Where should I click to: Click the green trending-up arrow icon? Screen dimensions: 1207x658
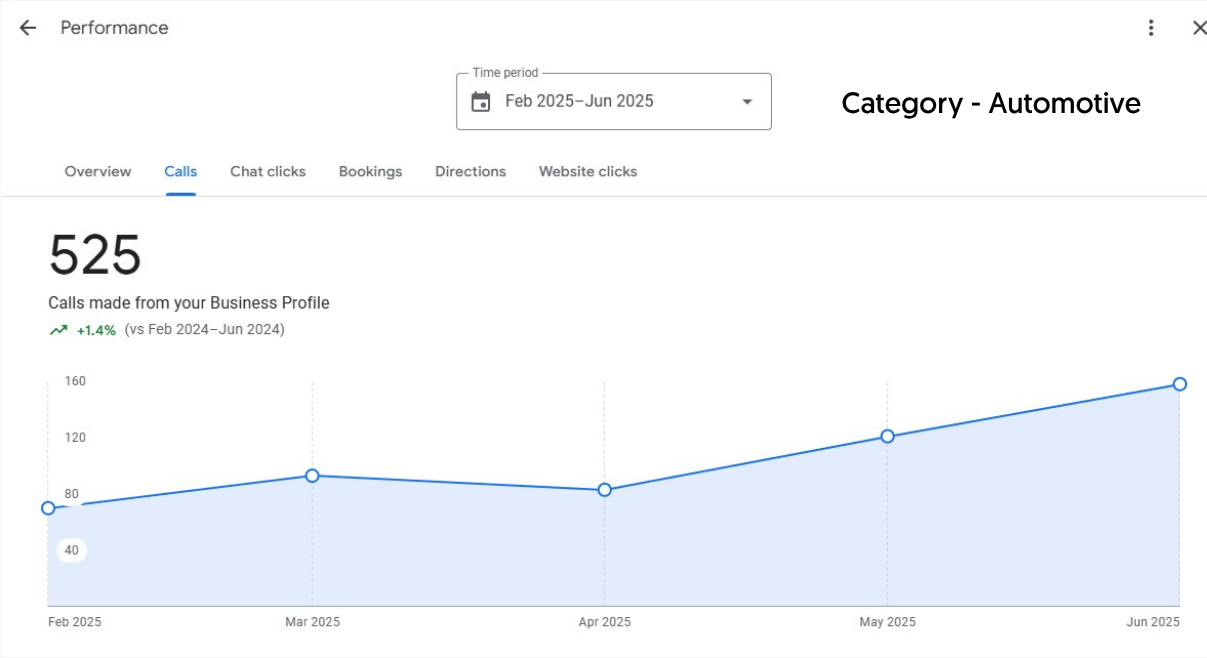(x=59, y=330)
